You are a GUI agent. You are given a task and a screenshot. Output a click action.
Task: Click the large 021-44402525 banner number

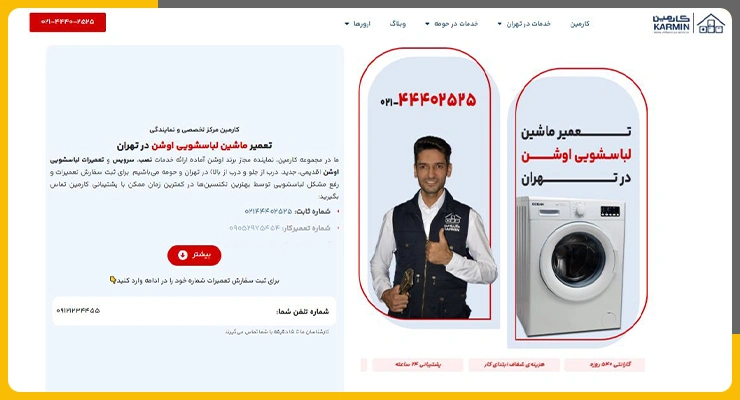428,100
